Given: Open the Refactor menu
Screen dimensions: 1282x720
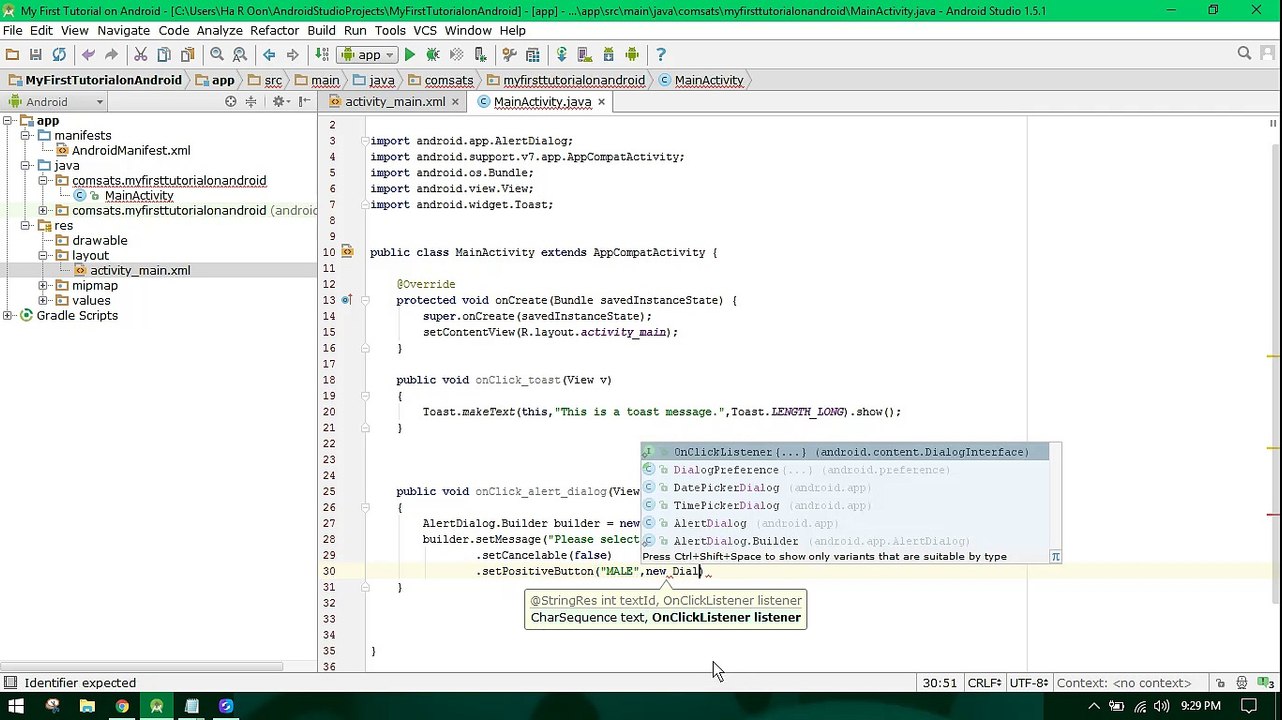Looking at the screenshot, I should [x=274, y=30].
